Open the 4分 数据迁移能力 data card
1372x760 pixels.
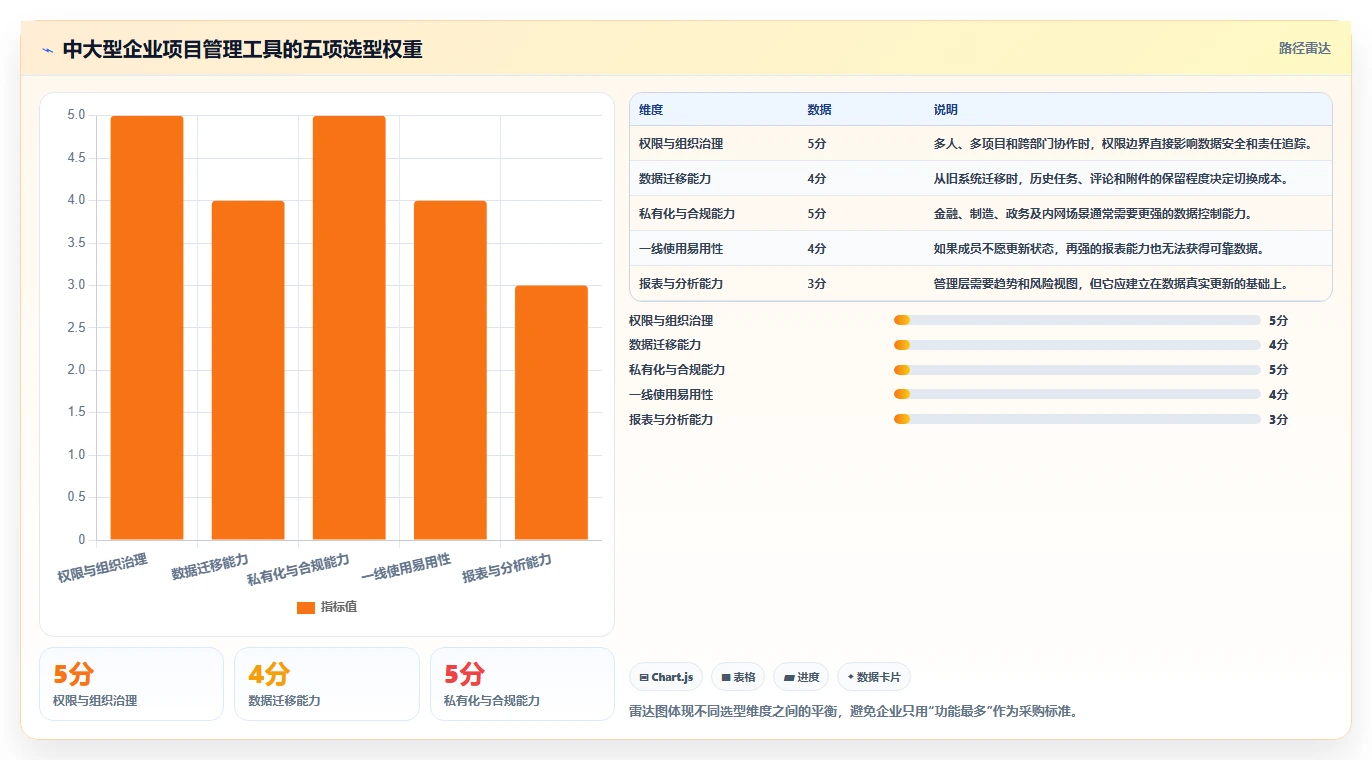coord(326,684)
